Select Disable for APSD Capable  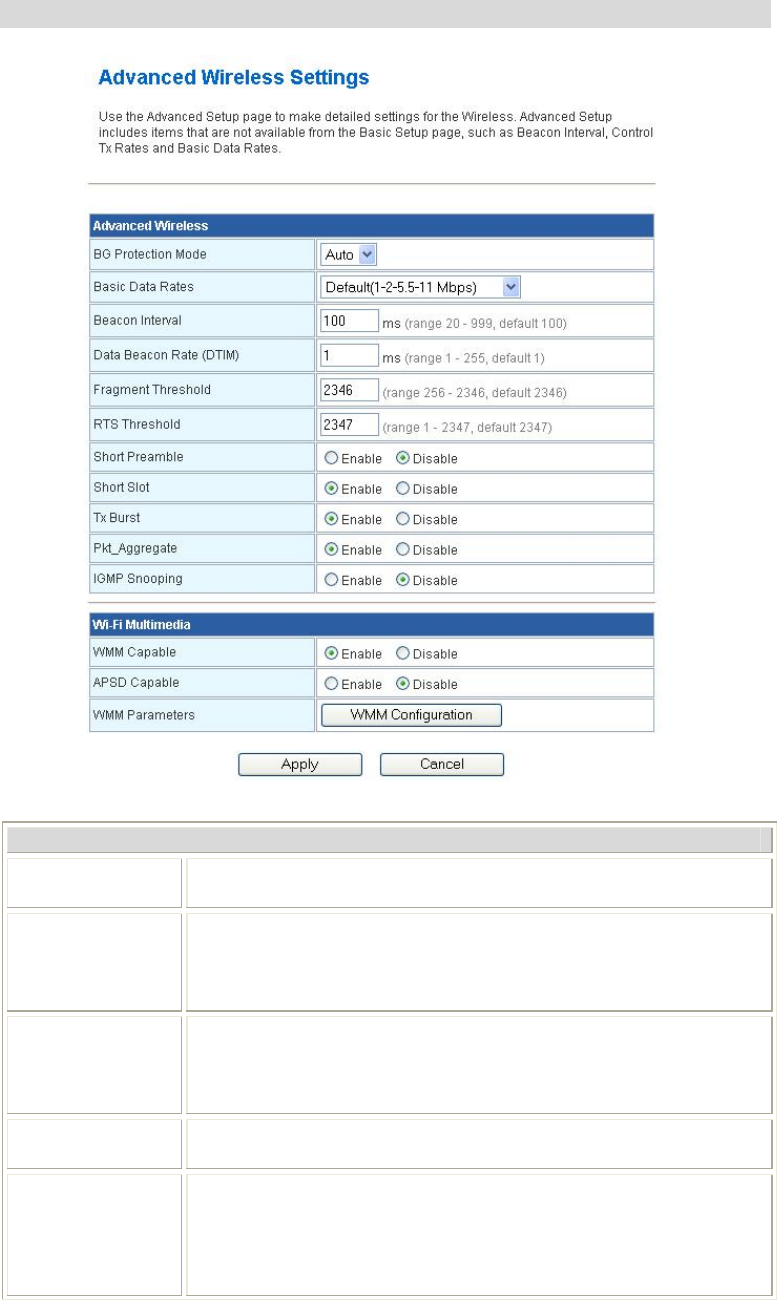403,684
